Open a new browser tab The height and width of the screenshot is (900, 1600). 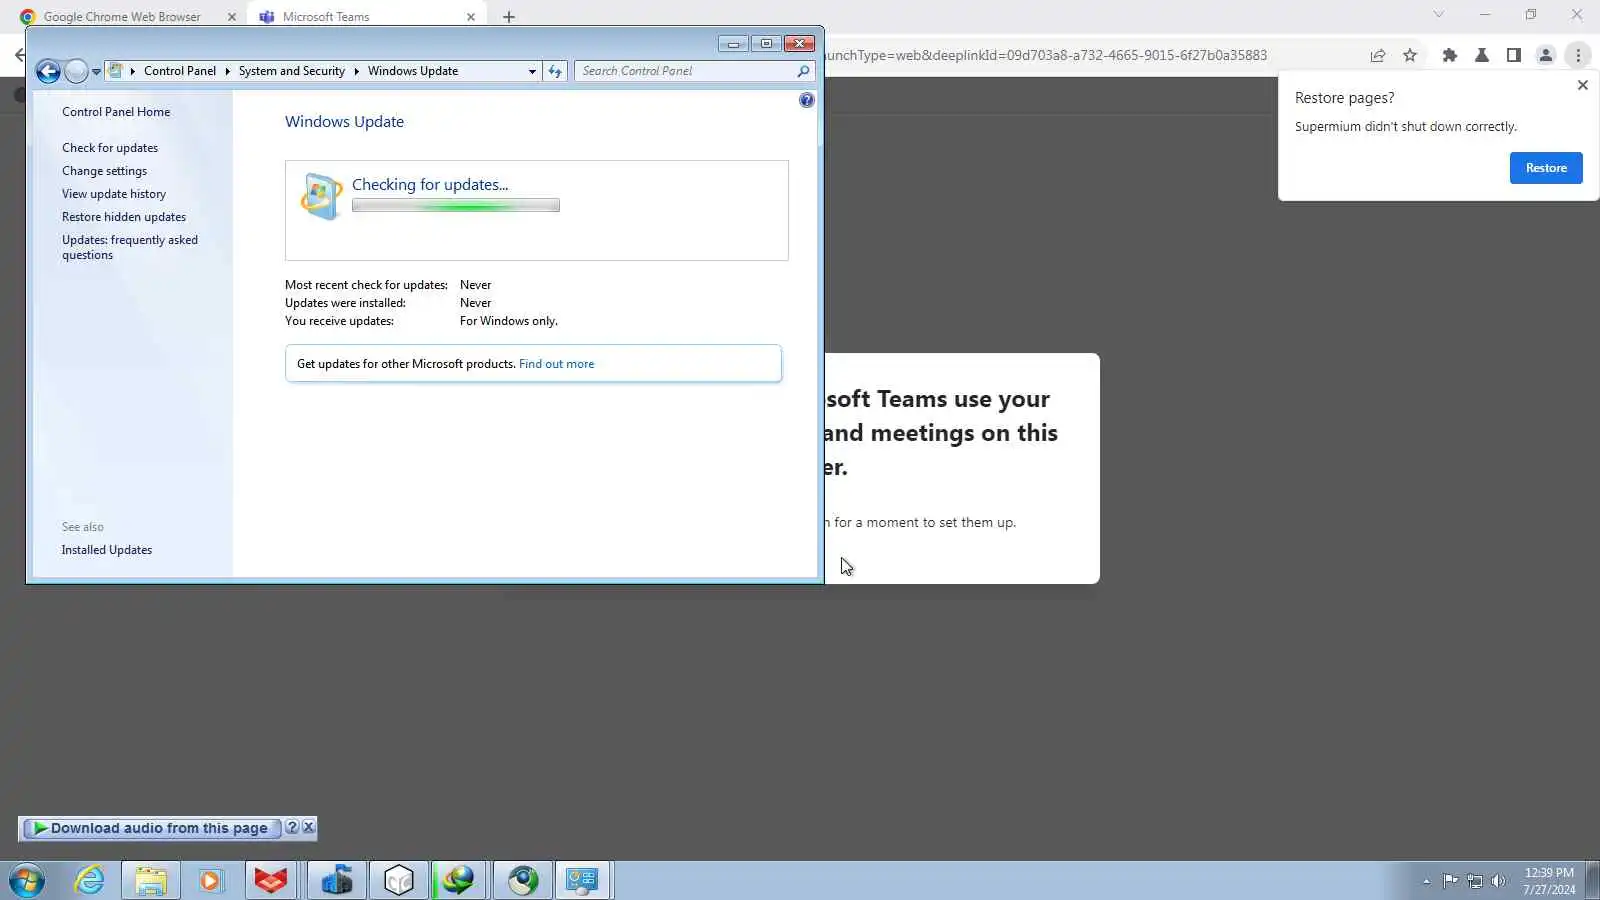point(509,17)
